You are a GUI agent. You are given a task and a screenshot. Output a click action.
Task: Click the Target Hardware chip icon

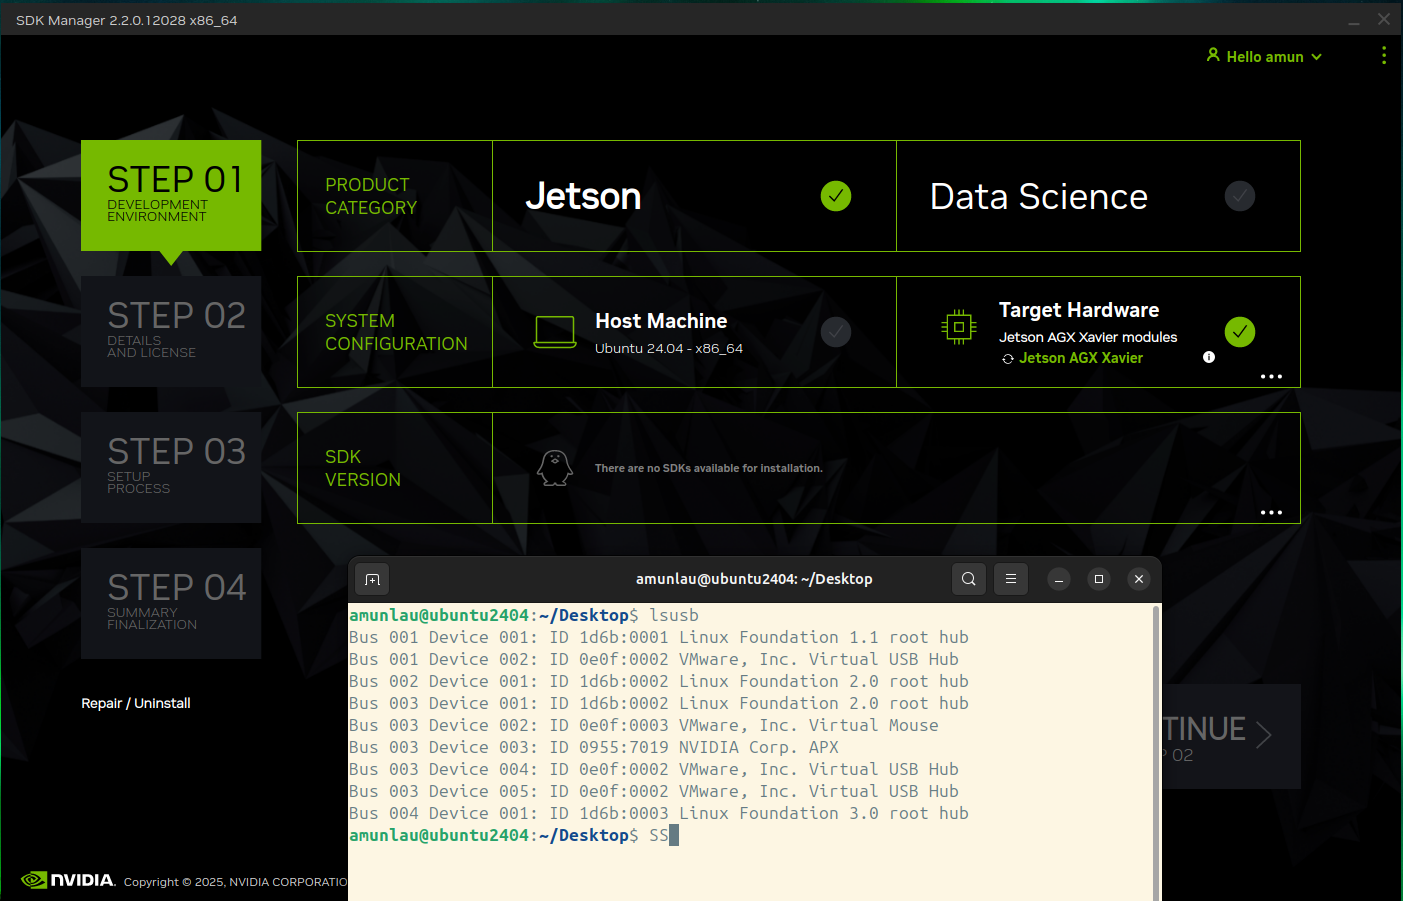coord(959,327)
